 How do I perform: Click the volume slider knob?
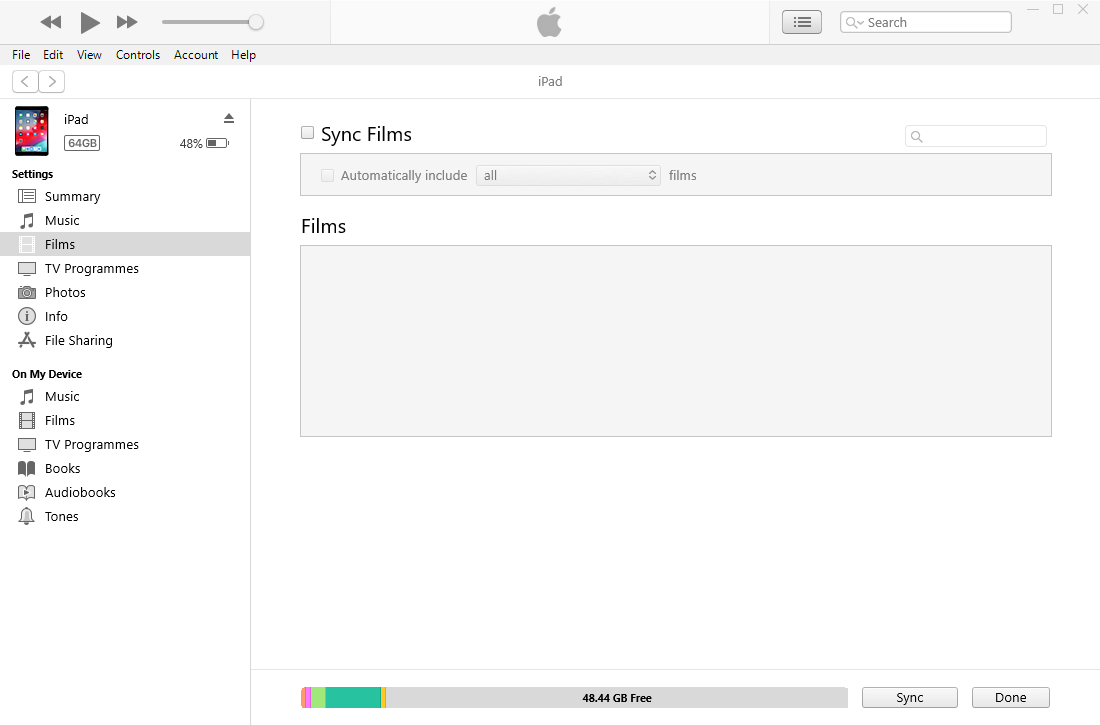tap(256, 22)
